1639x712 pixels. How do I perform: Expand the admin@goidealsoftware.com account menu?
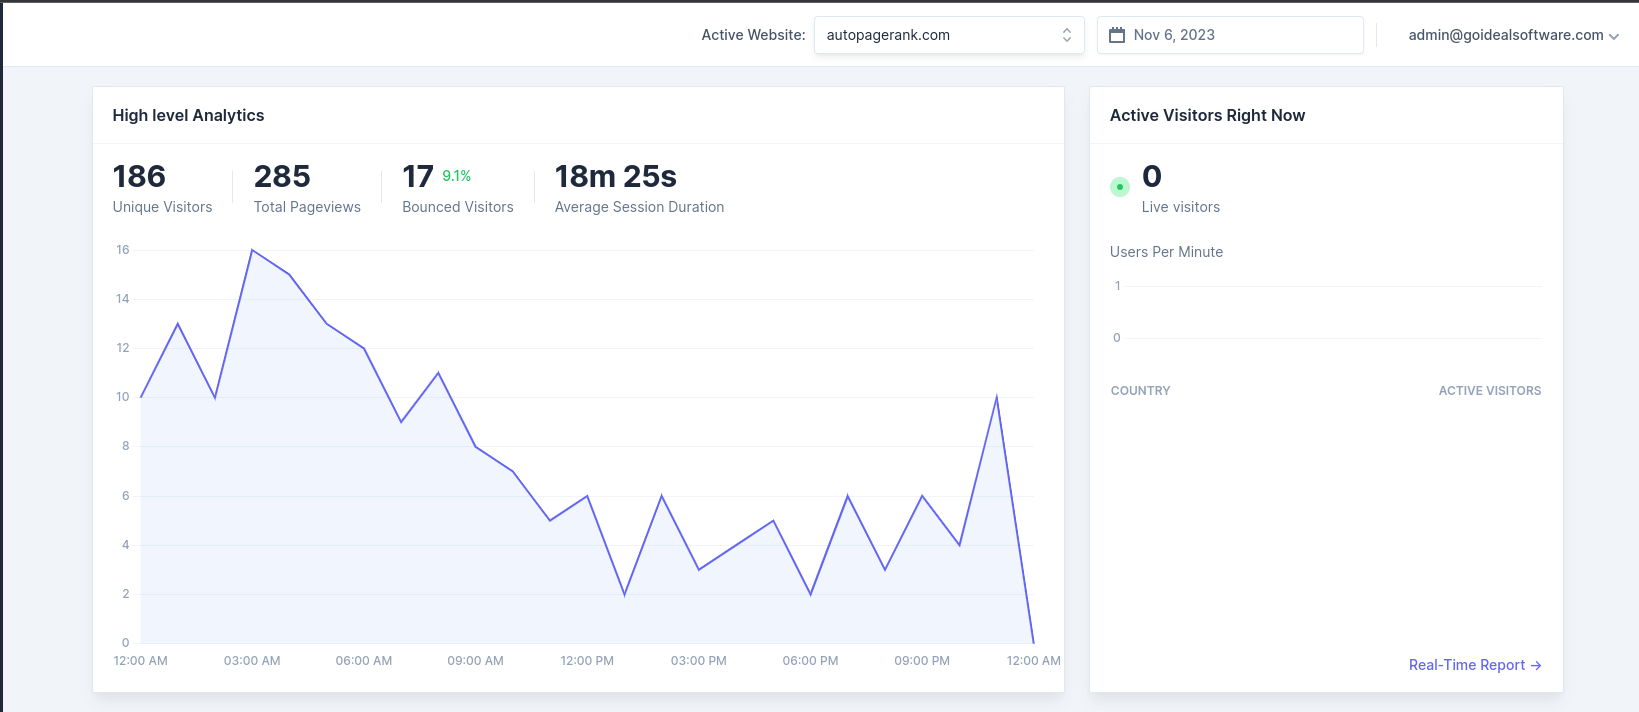1513,35
